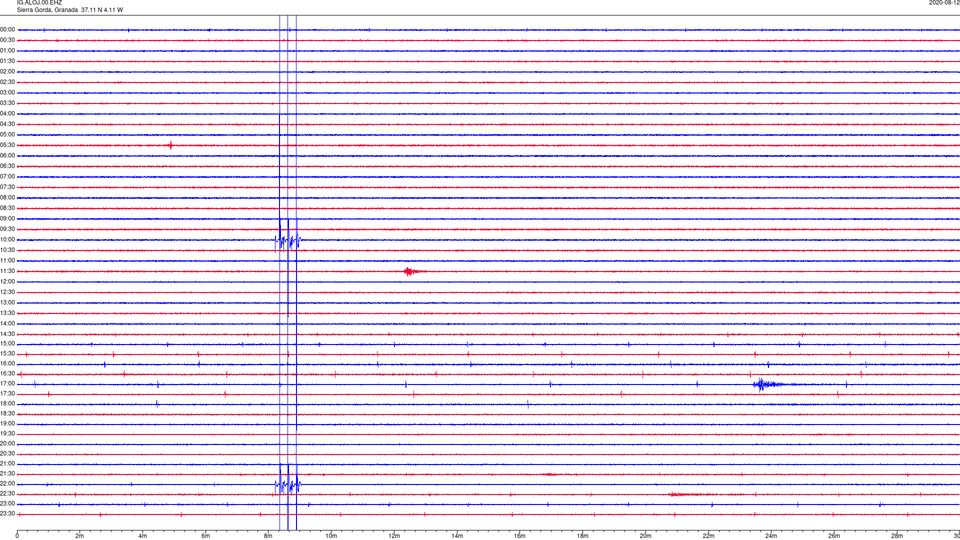Click the blue pulse burst on 22:00 trace
Screen dimensions: 960x540
[288, 485]
